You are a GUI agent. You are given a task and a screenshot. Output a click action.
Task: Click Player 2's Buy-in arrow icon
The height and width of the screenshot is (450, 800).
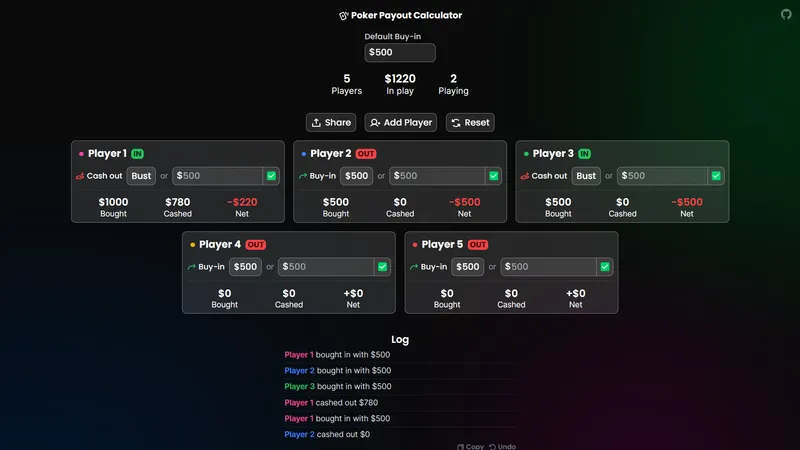pos(303,176)
